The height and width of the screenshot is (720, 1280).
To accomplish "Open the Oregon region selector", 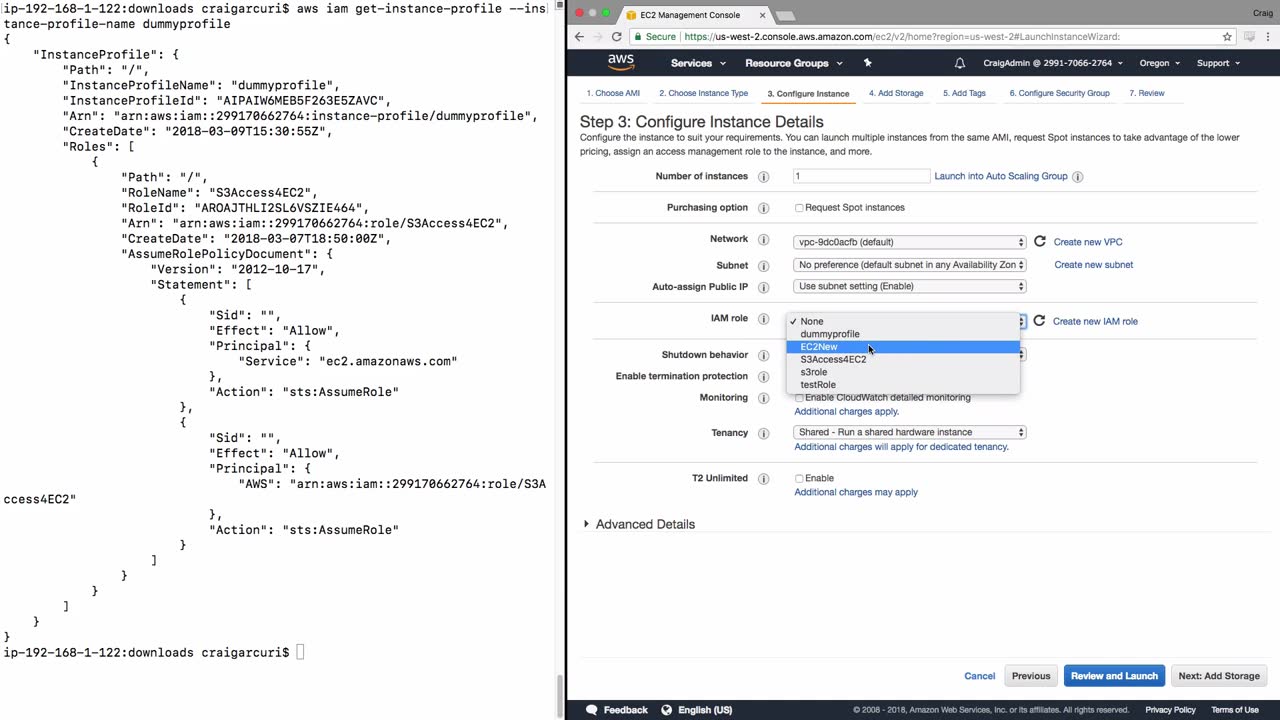I will (1160, 63).
